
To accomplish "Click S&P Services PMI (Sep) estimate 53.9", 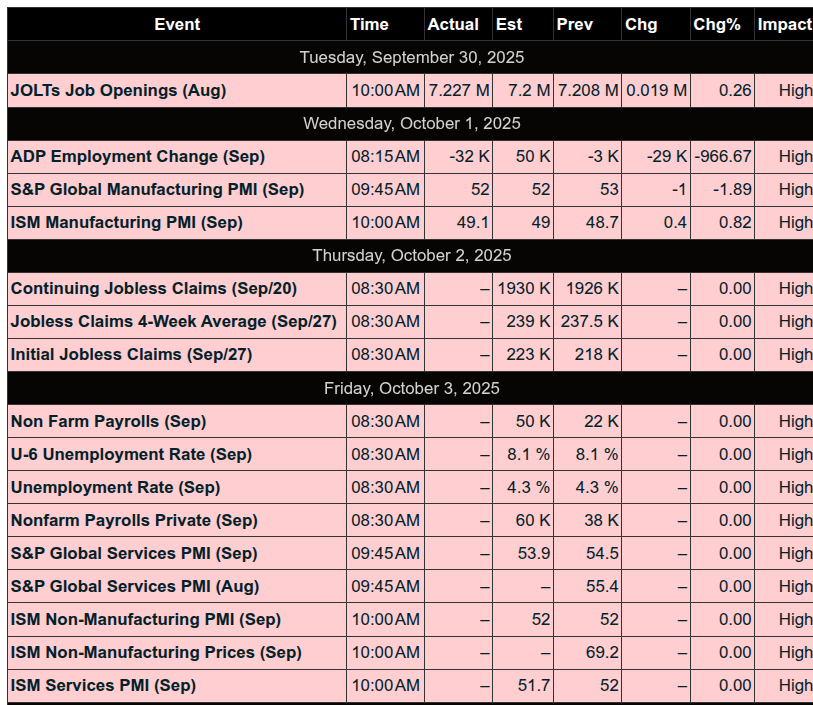I will tap(534, 554).
